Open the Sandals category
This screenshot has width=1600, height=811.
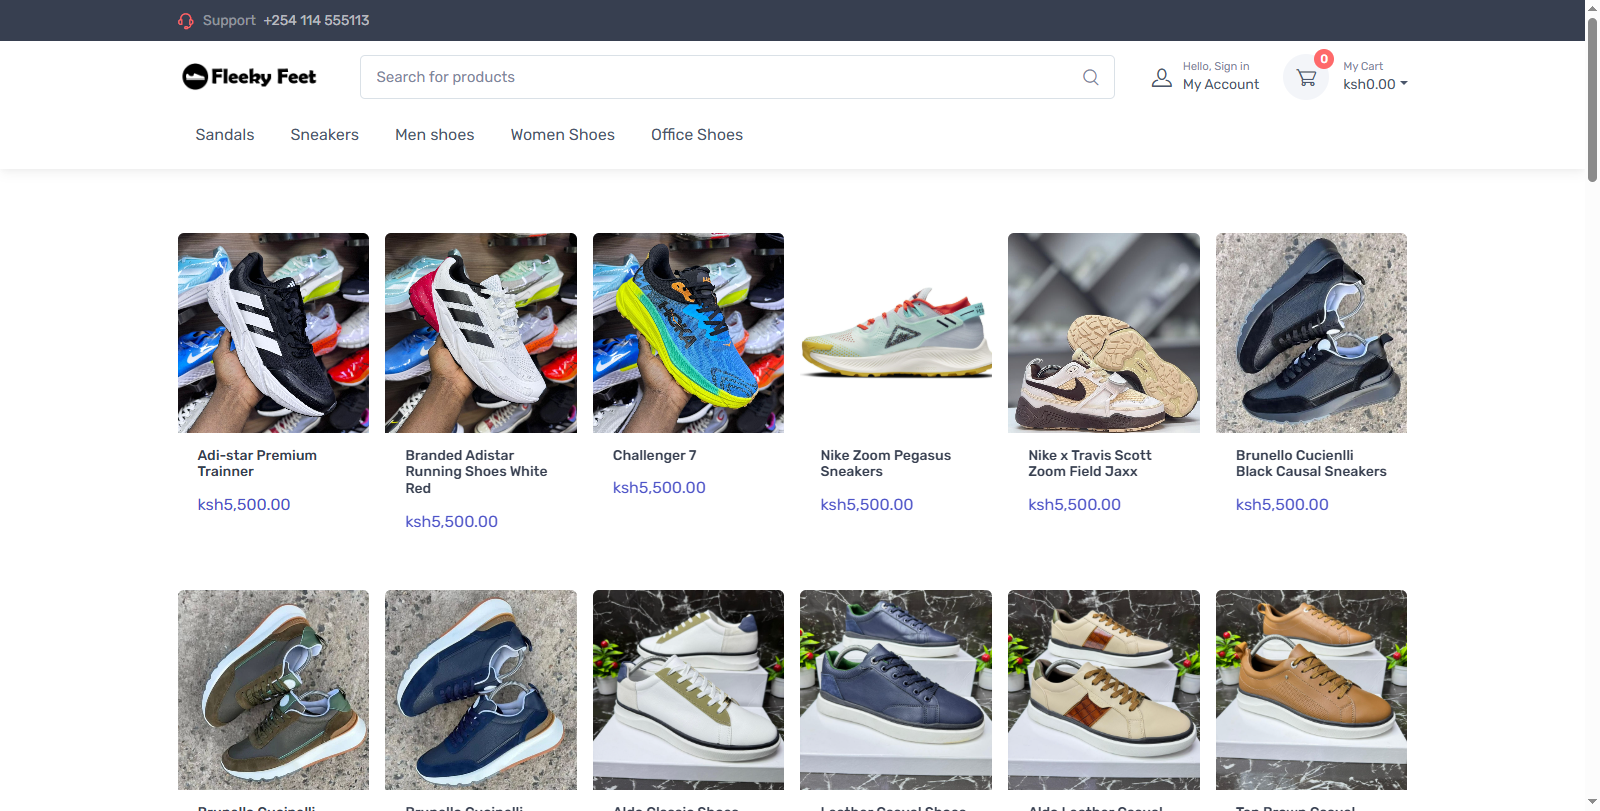click(225, 135)
